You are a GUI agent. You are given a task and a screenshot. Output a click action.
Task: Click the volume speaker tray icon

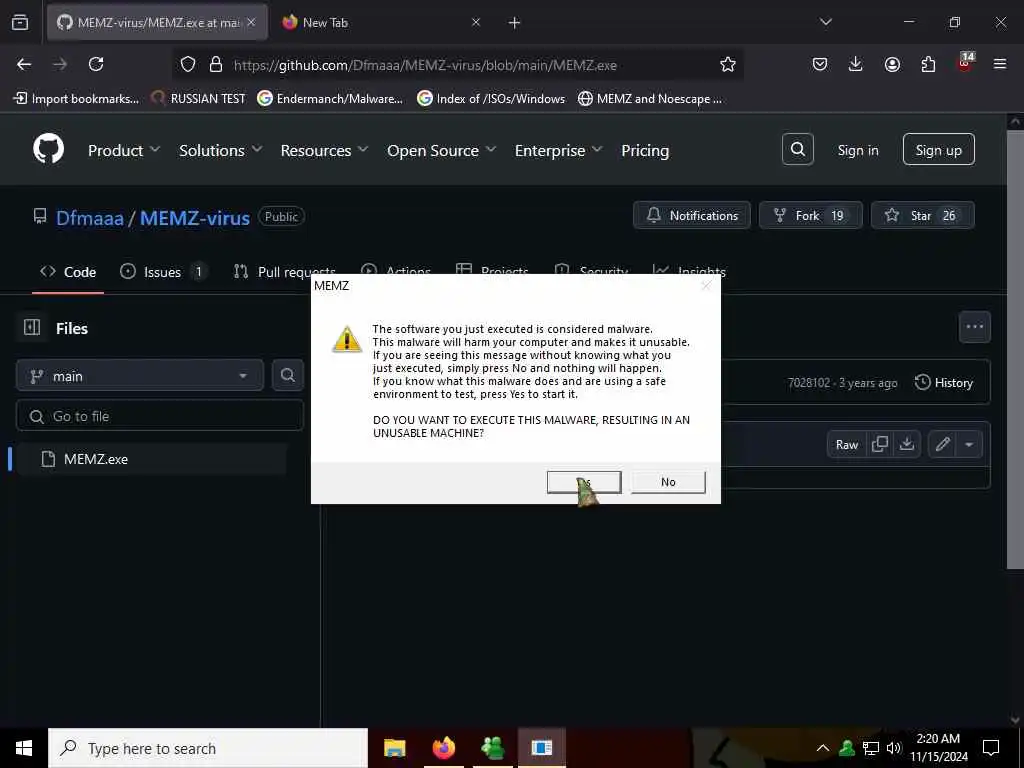pyautogui.click(x=894, y=748)
